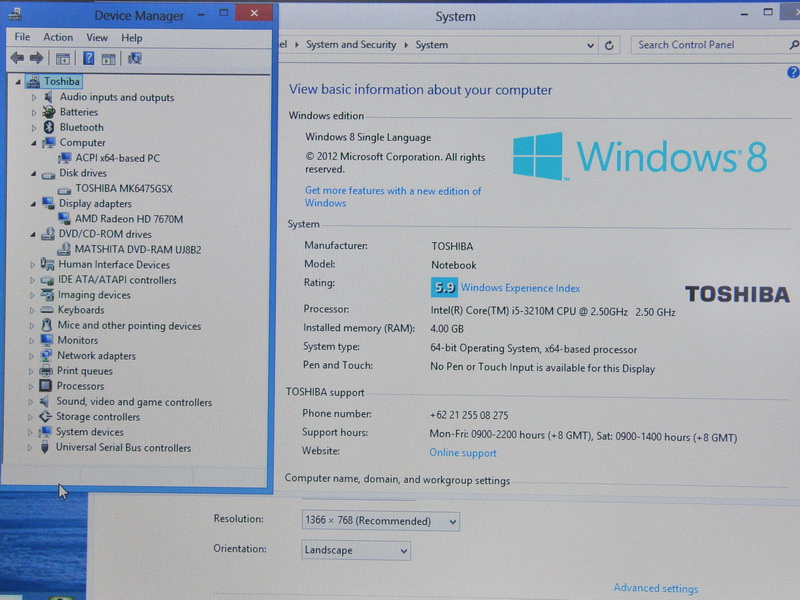
Task: Click the 5.9 Windows Experience rating badge
Action: click(444, 287)
